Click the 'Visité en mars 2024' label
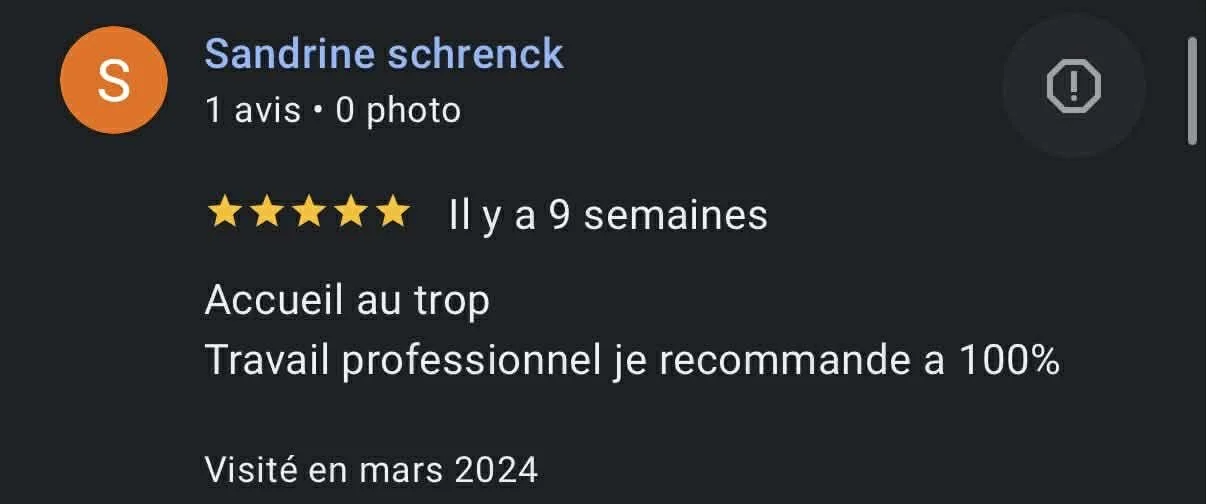 click(372, 468)
